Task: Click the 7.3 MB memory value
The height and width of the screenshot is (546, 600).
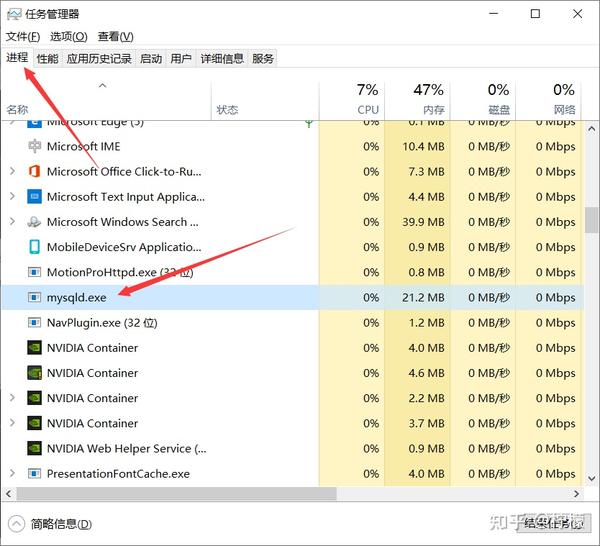Action: click(426, 171)
